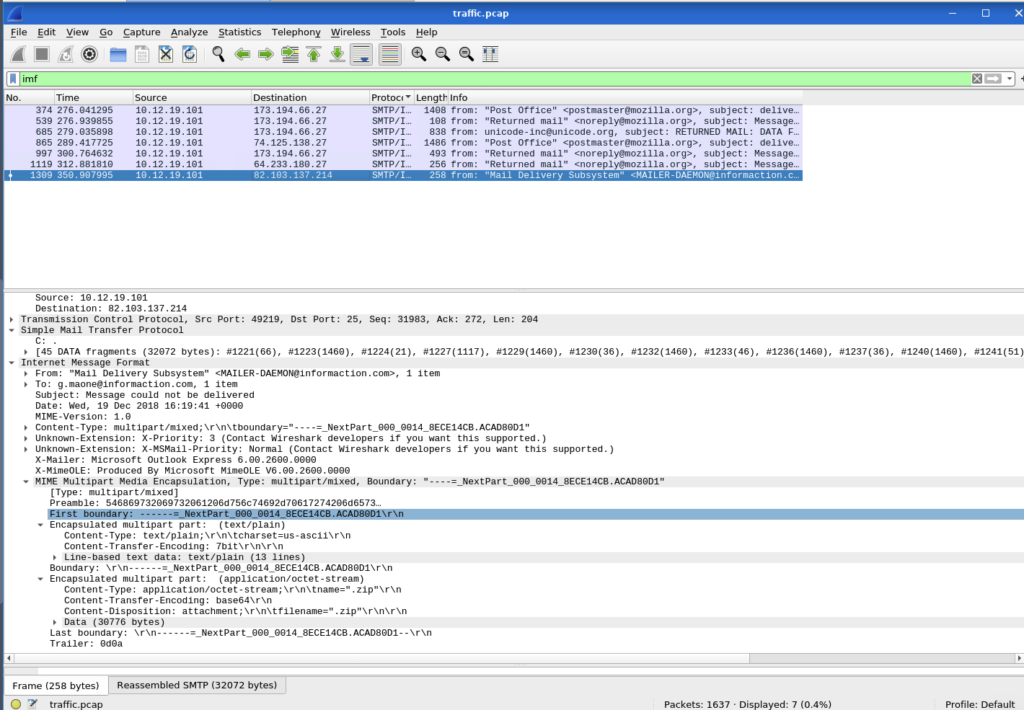Click the Resize columns to content icon
The image size is (1024, 710).
coord(490,54)
